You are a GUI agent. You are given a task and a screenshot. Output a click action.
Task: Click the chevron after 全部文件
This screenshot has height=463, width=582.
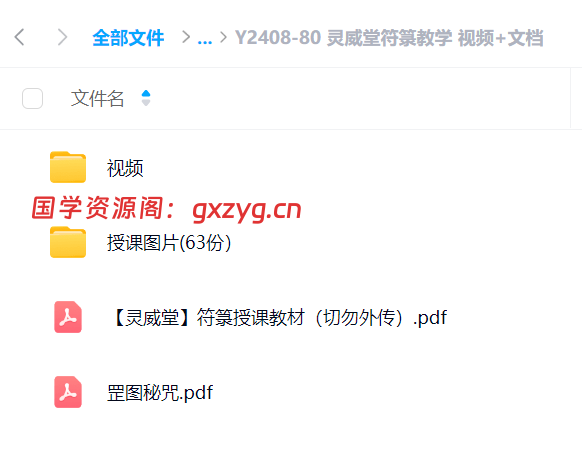coord(186,37)
